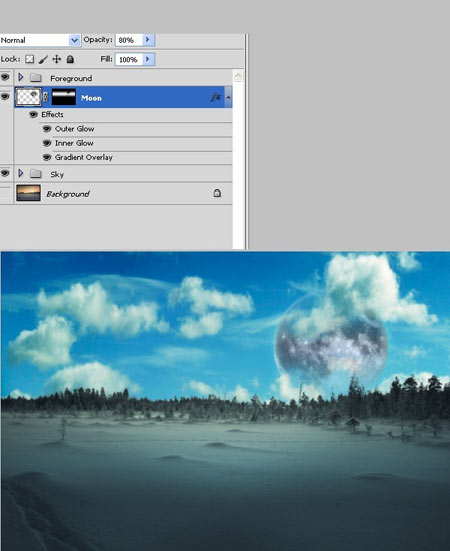Hide the Inner Glow effect
This screenshot has width=450, height=551.
[47, 143]
